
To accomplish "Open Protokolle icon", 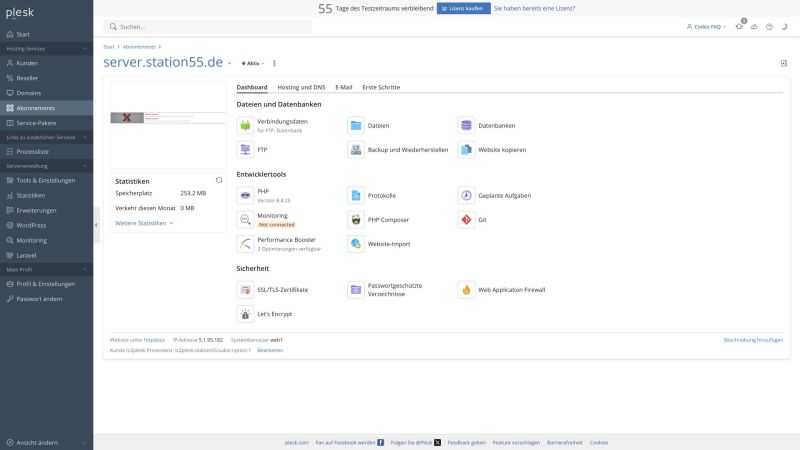I will pos(356,195).
